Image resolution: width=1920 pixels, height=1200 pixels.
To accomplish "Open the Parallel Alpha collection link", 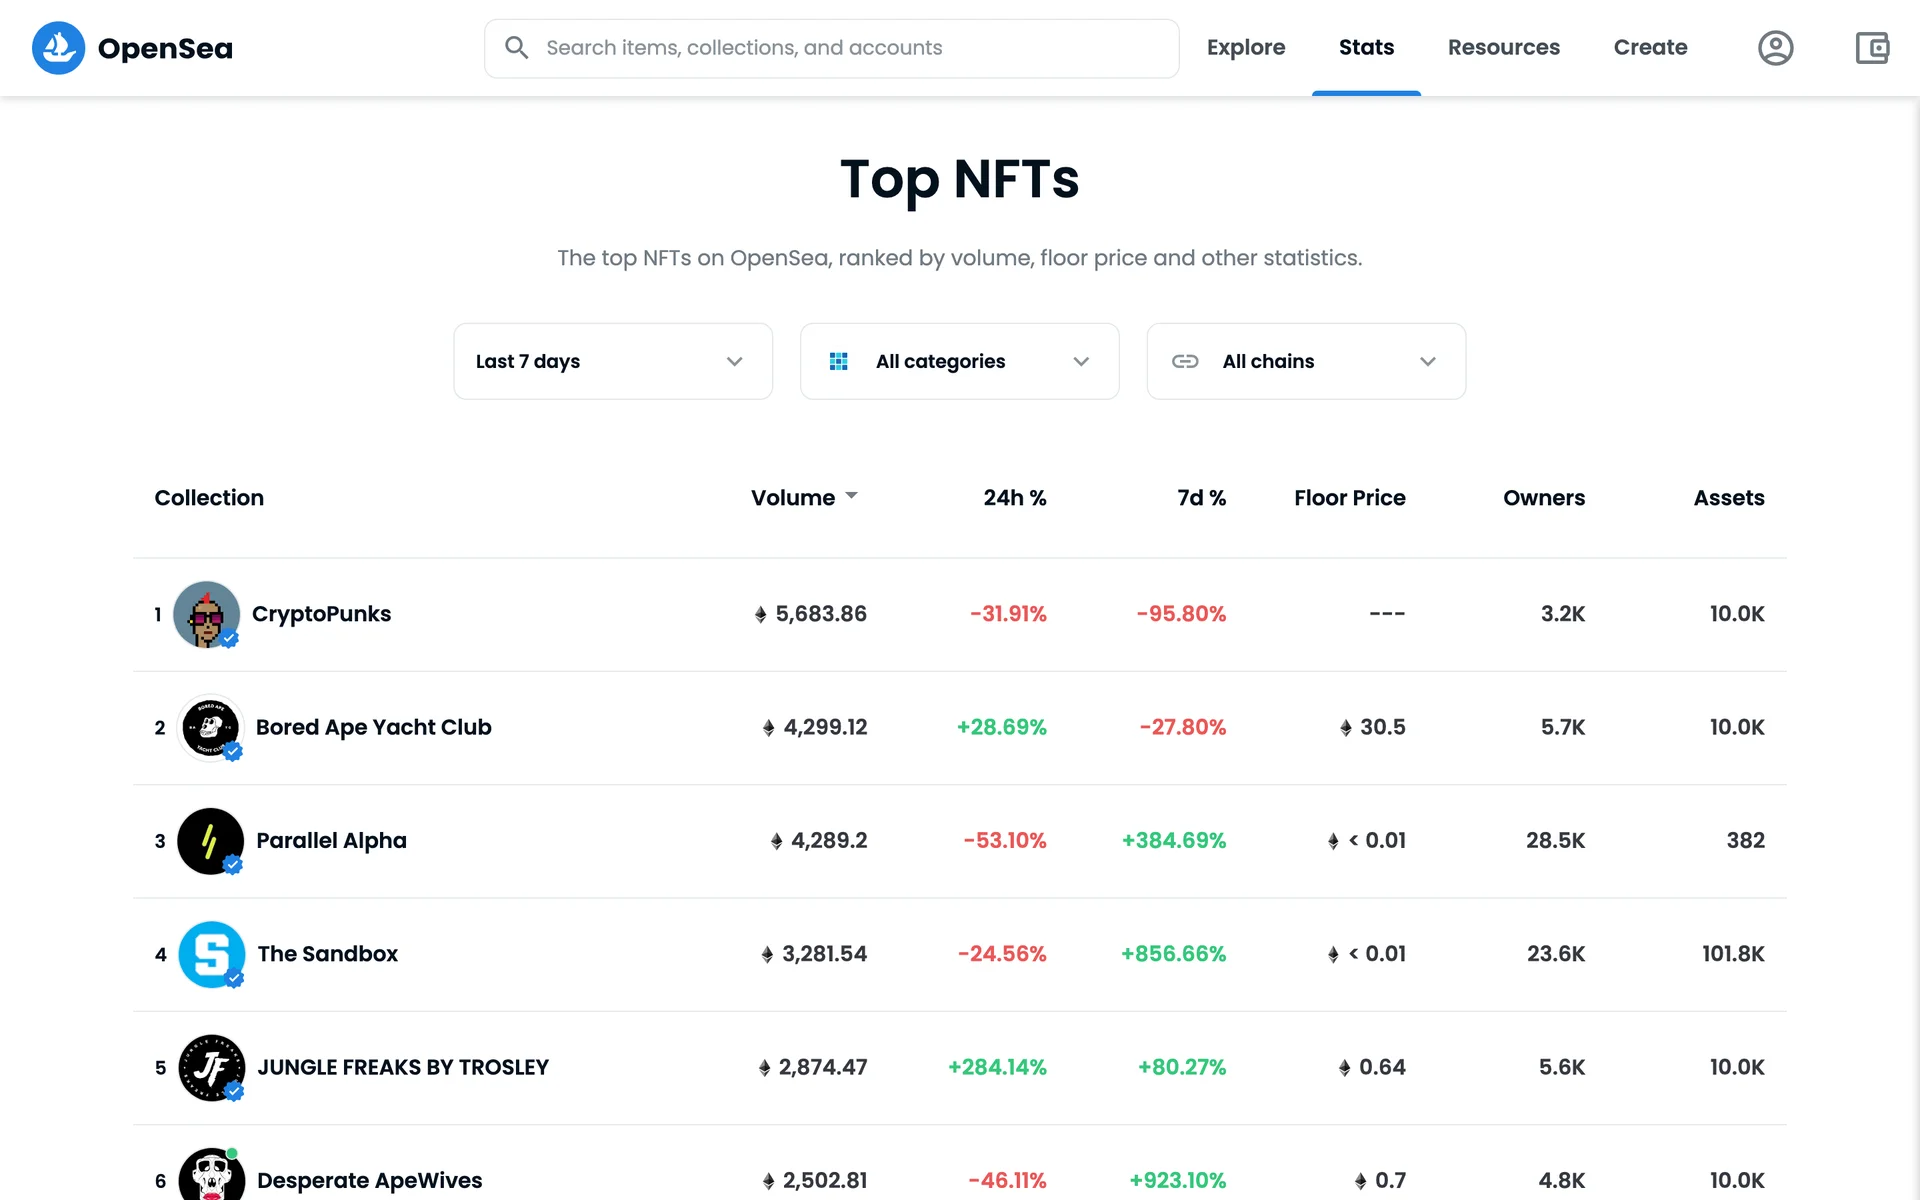I will [331, 841].
